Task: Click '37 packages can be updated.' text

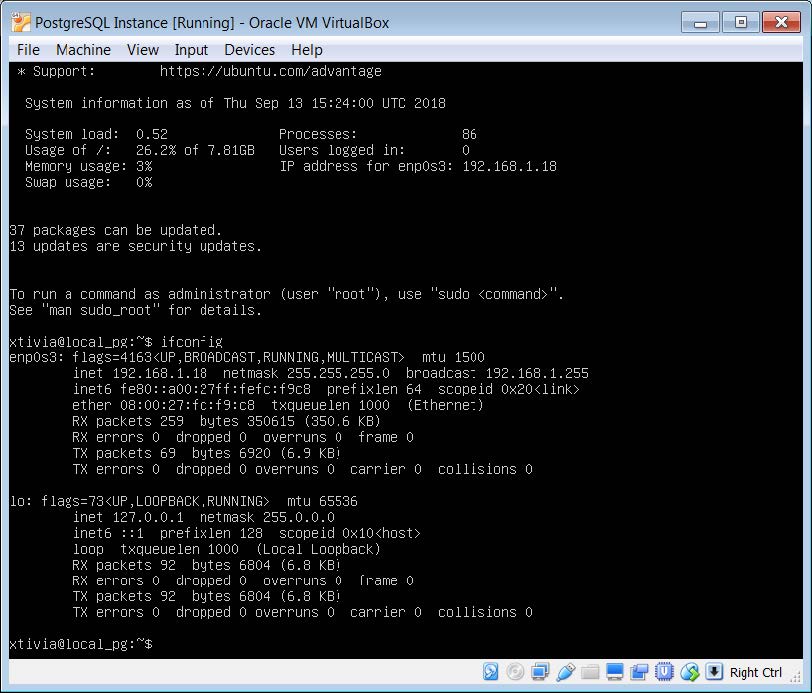Action: point(115,230)
